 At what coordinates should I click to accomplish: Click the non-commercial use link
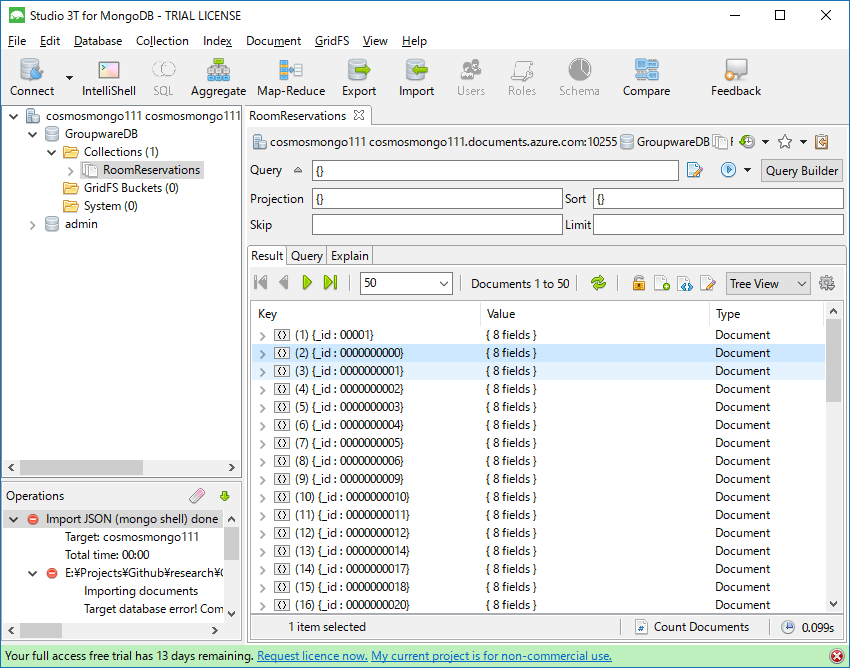pyautogui.click(x=491, y=656)
